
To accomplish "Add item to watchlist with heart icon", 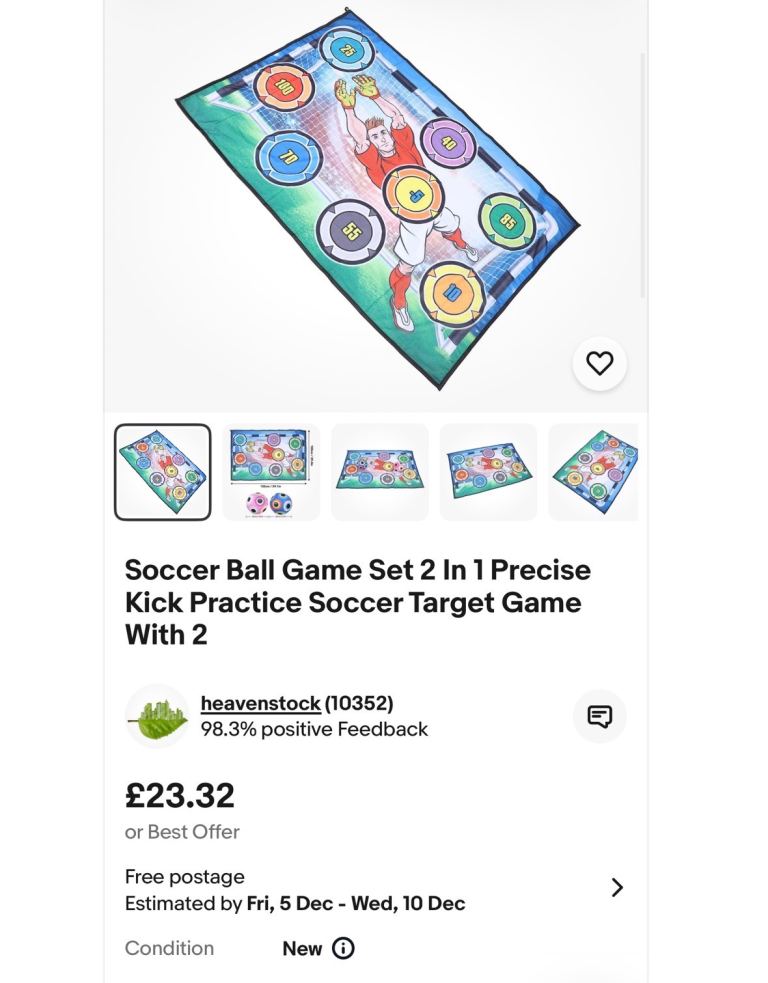I will pos(599,364).
